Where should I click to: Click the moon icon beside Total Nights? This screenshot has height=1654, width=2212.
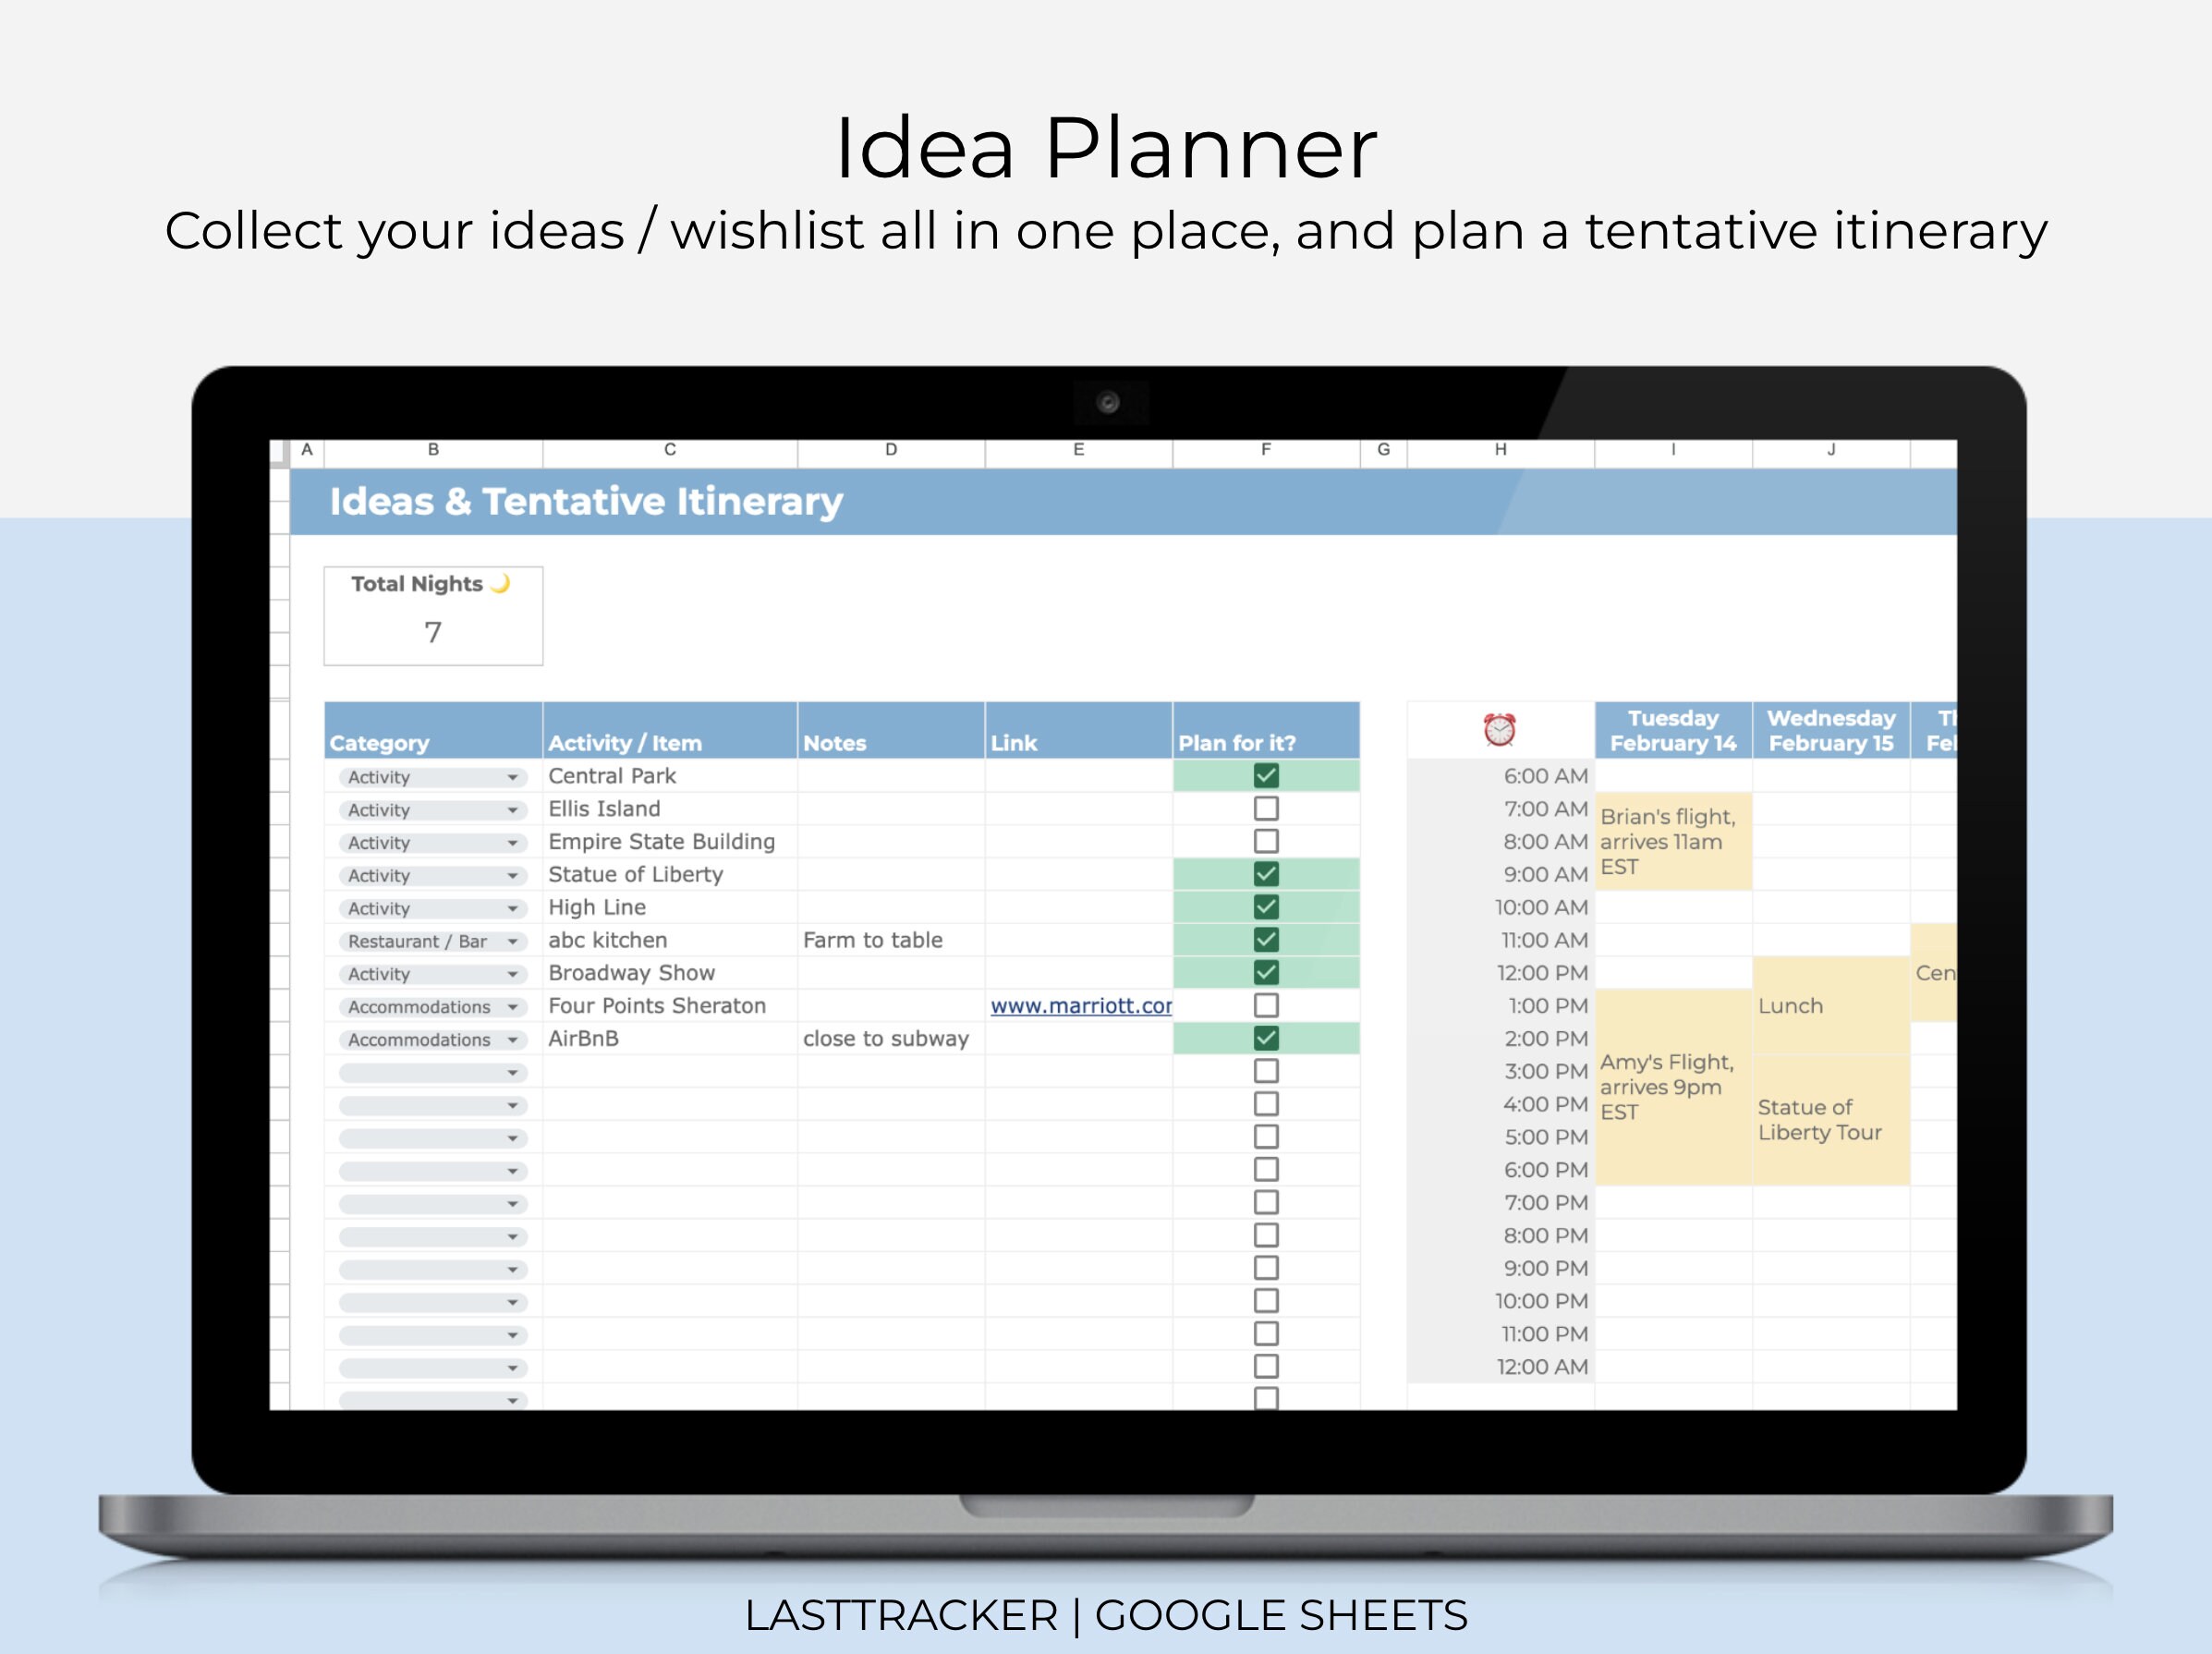click(x=499, y=584)
